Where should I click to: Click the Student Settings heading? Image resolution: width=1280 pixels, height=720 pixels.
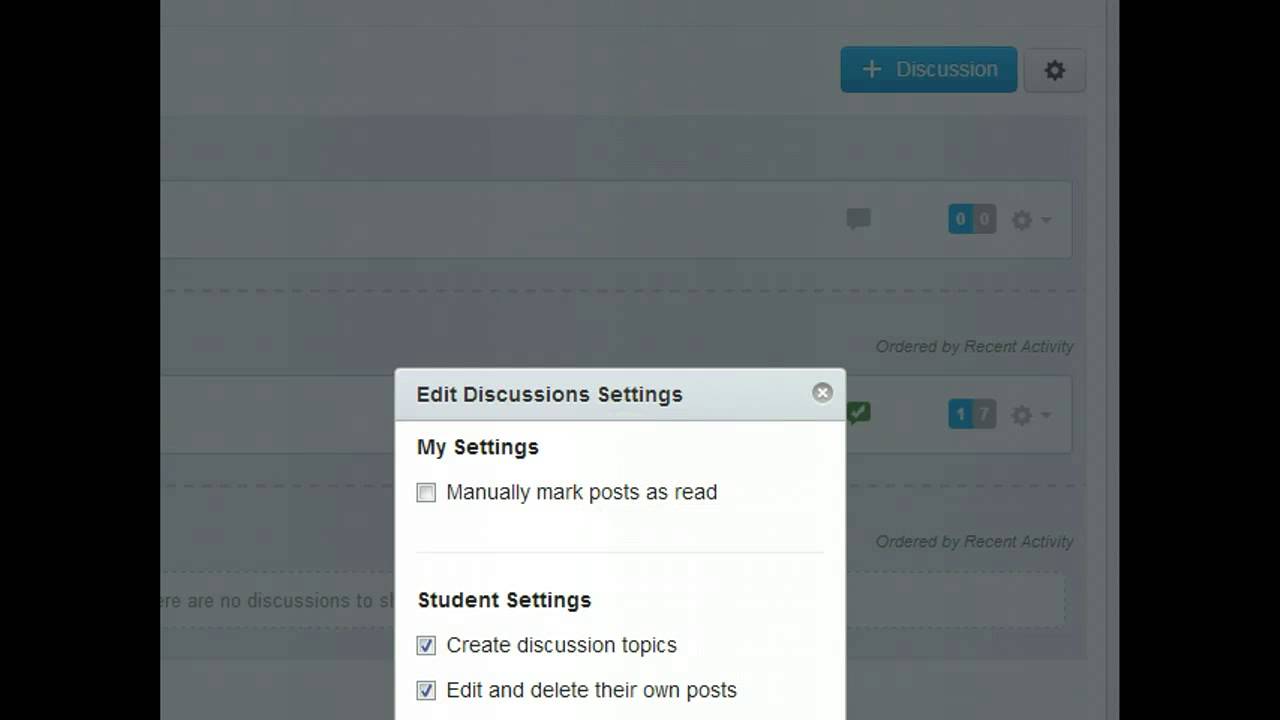pyautogui.click(x=504, y=600)
